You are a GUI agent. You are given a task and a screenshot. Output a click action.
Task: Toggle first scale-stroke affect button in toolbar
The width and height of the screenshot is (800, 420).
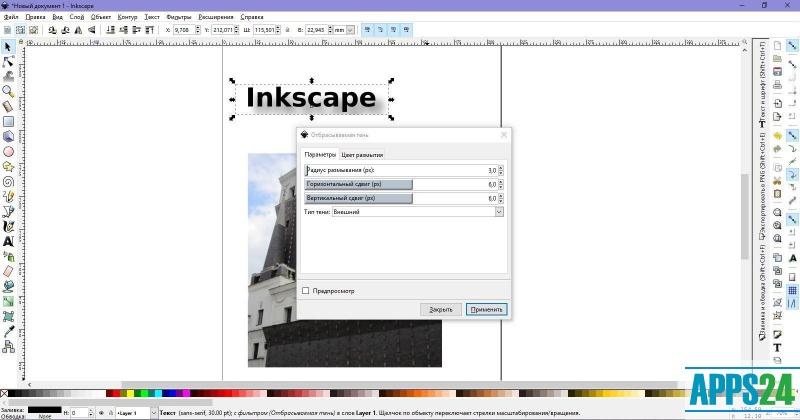tap(367, 30)
